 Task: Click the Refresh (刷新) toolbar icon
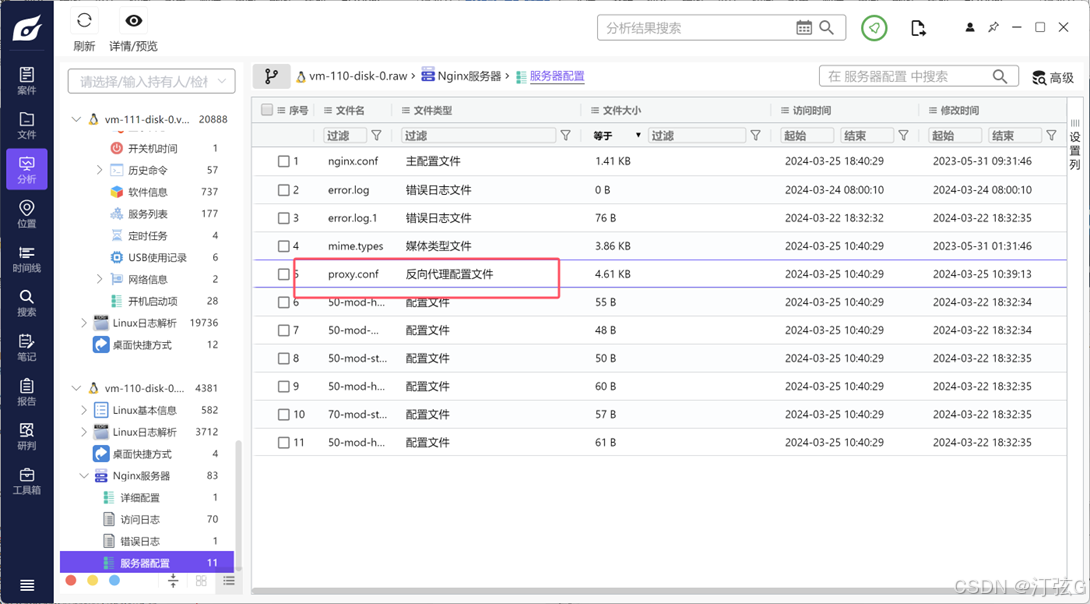pos(84,21)
